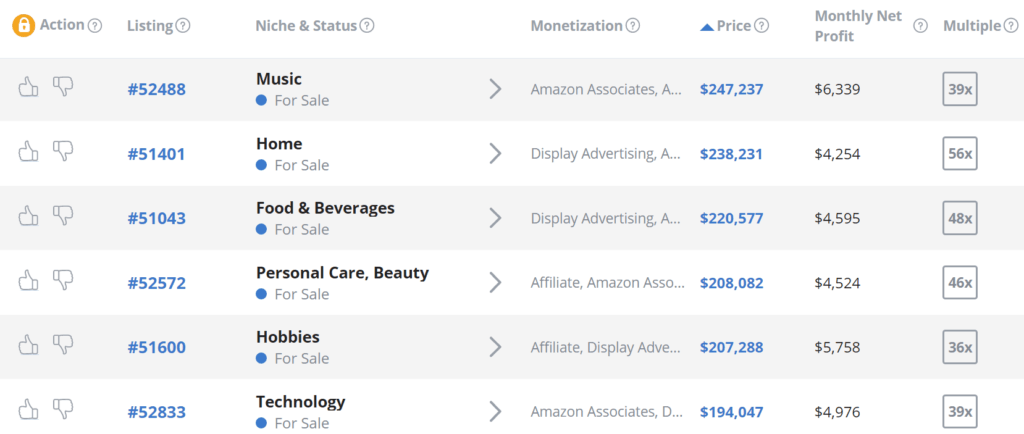Image resolution: width=1024 pixels, height=434 pixels.
Task: Thumbs up the Food & Beverages listing
Action: pyautogui.click(x=28, y=215)
